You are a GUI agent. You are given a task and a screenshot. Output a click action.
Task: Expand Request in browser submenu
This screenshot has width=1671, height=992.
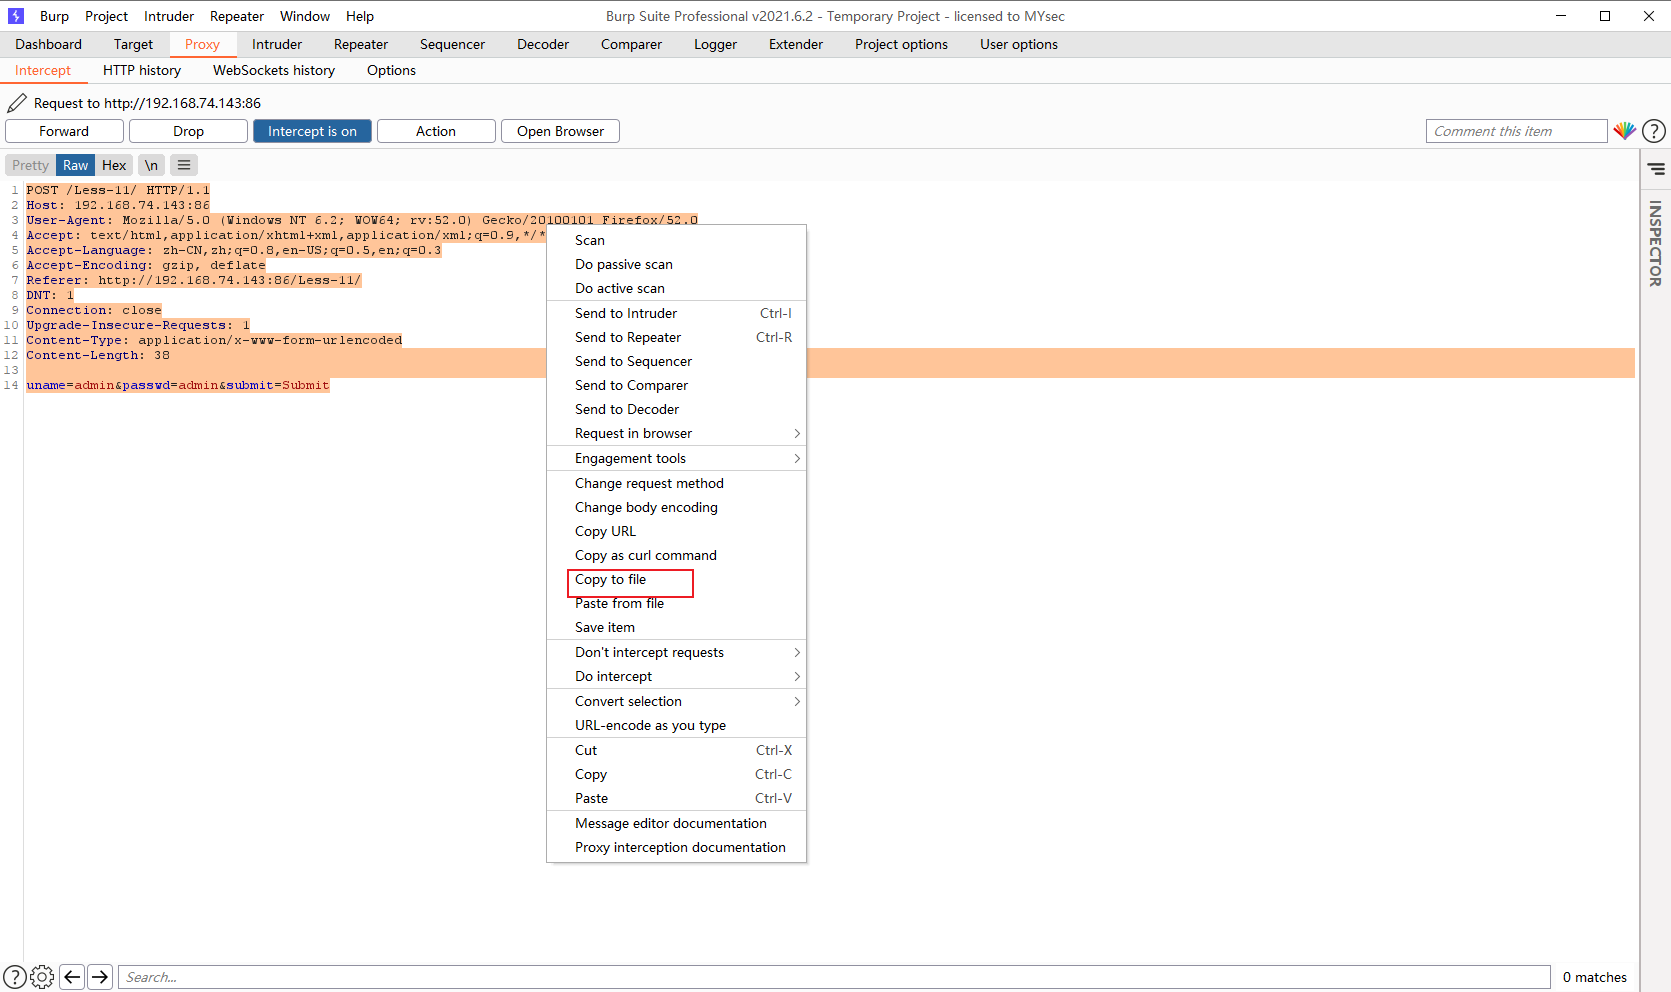676,433
